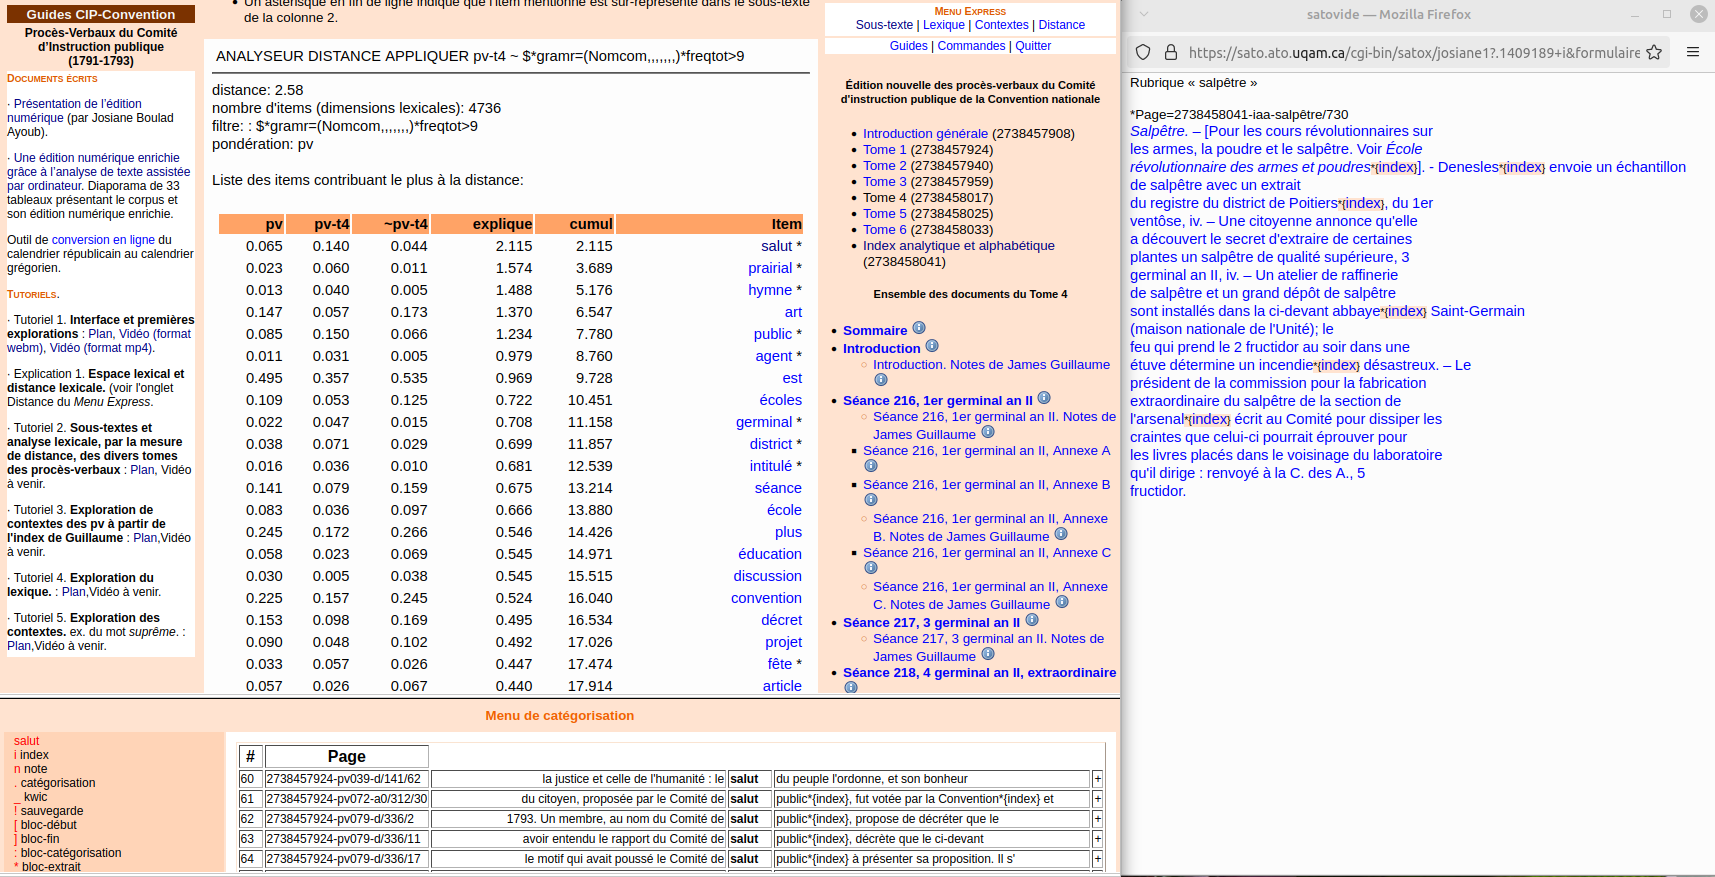Click the tracking protection shield in Firefox
Viewport: 1715px width, 877px height.
click(1143, 52)
